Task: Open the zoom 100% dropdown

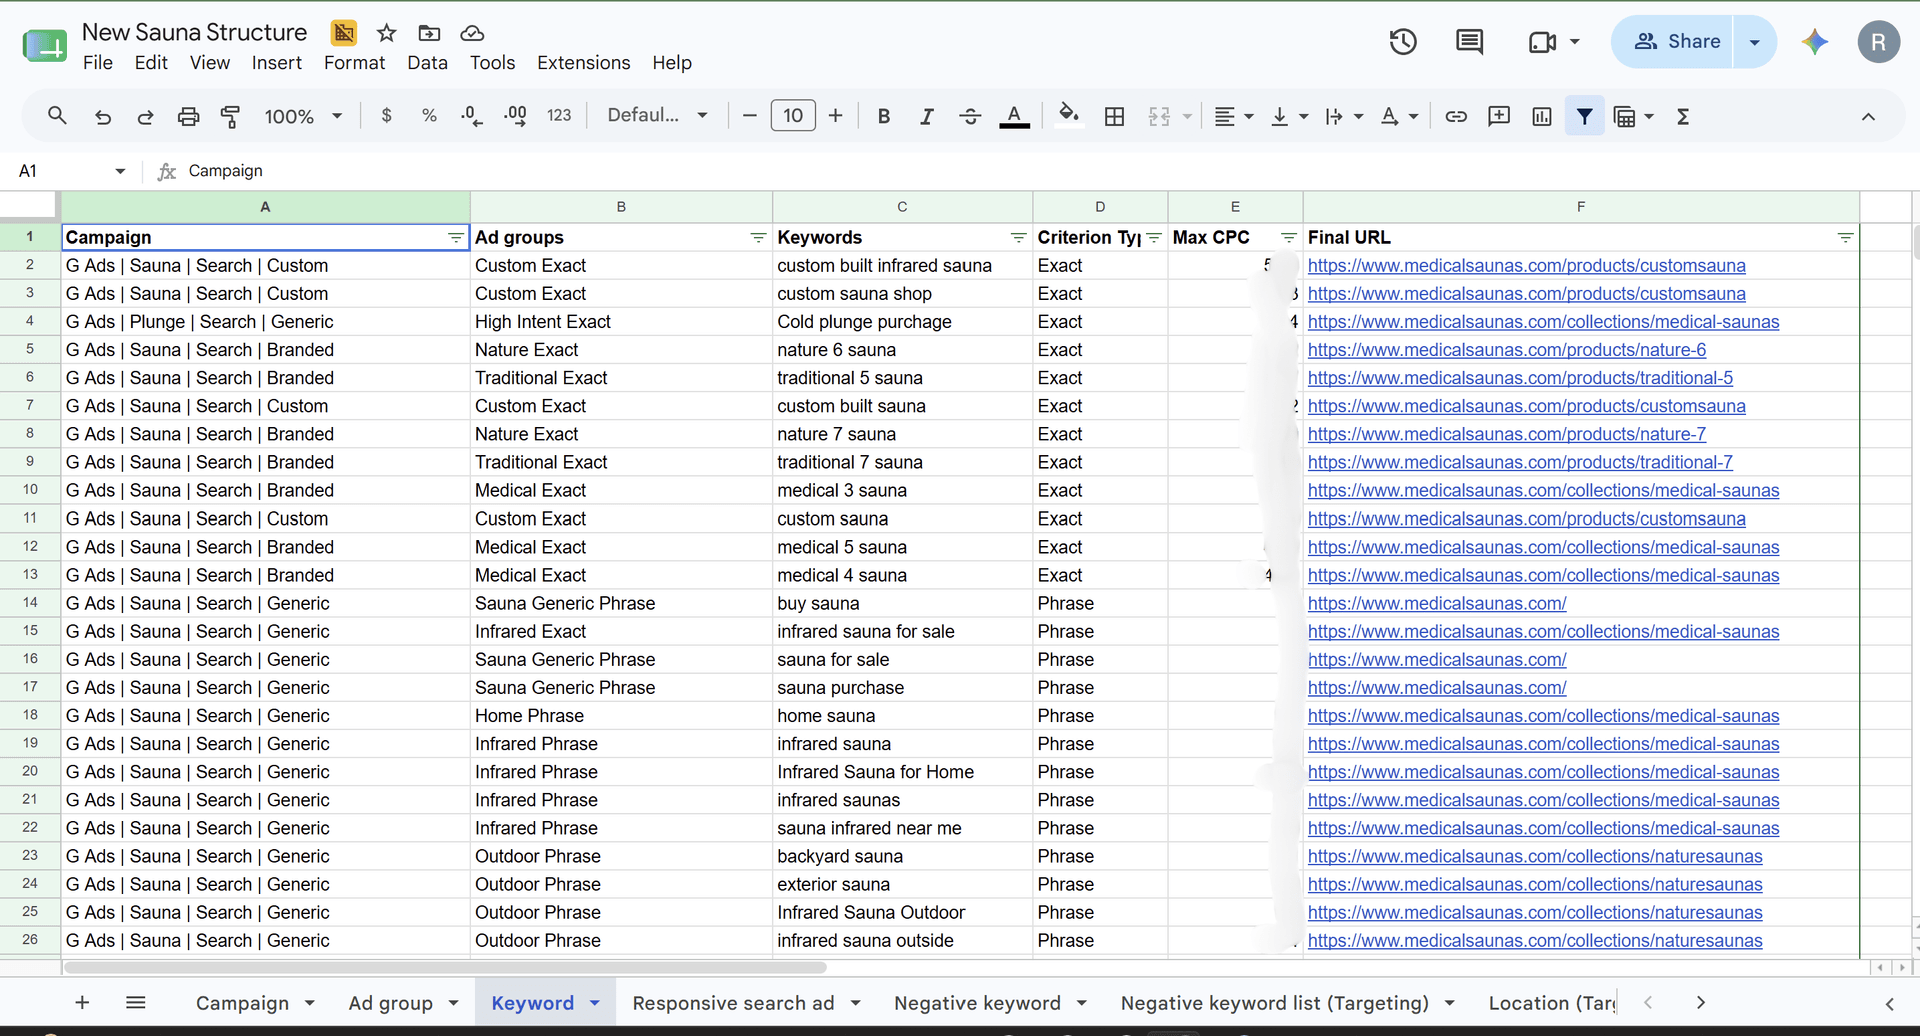Action: [x=303, y=116]
